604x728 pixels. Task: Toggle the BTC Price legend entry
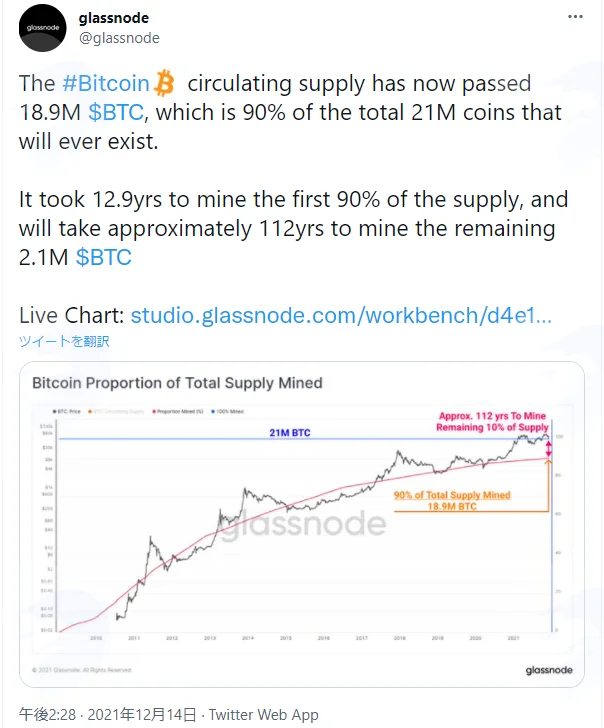67,411
